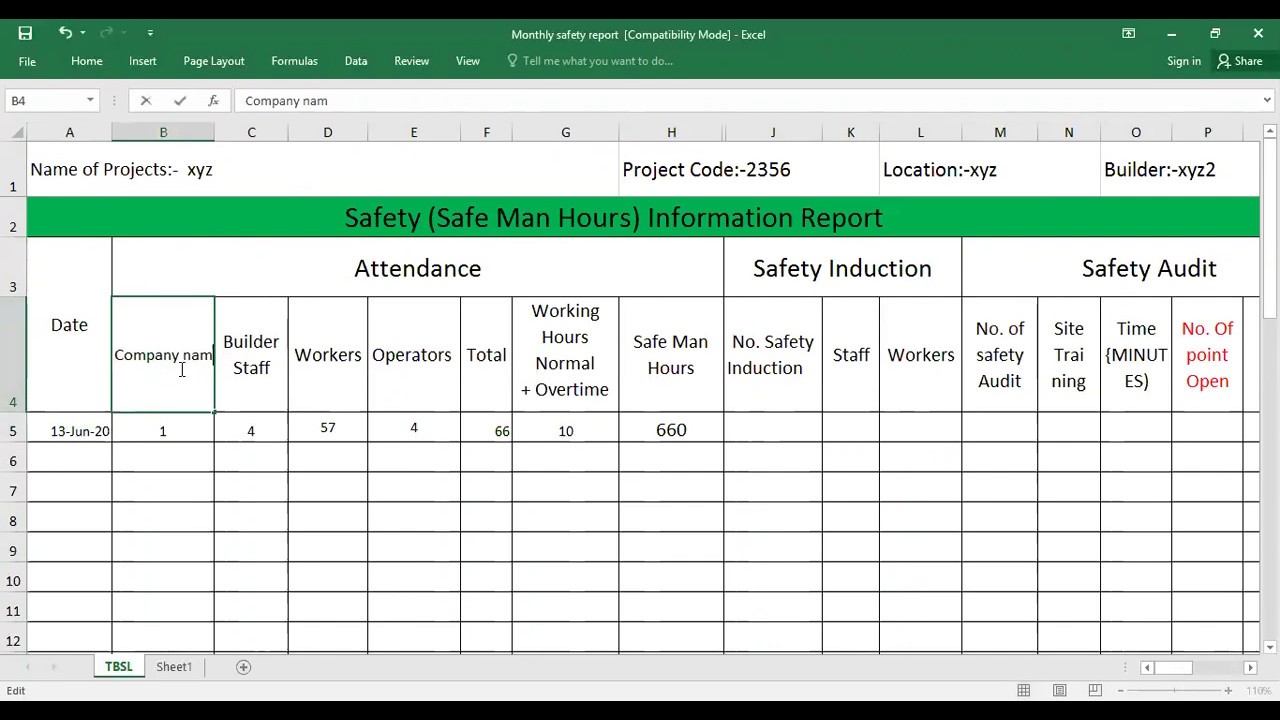Open Customize Quick Access Toolbar dropdown
1280x720 pixels.
pos(150,33)
